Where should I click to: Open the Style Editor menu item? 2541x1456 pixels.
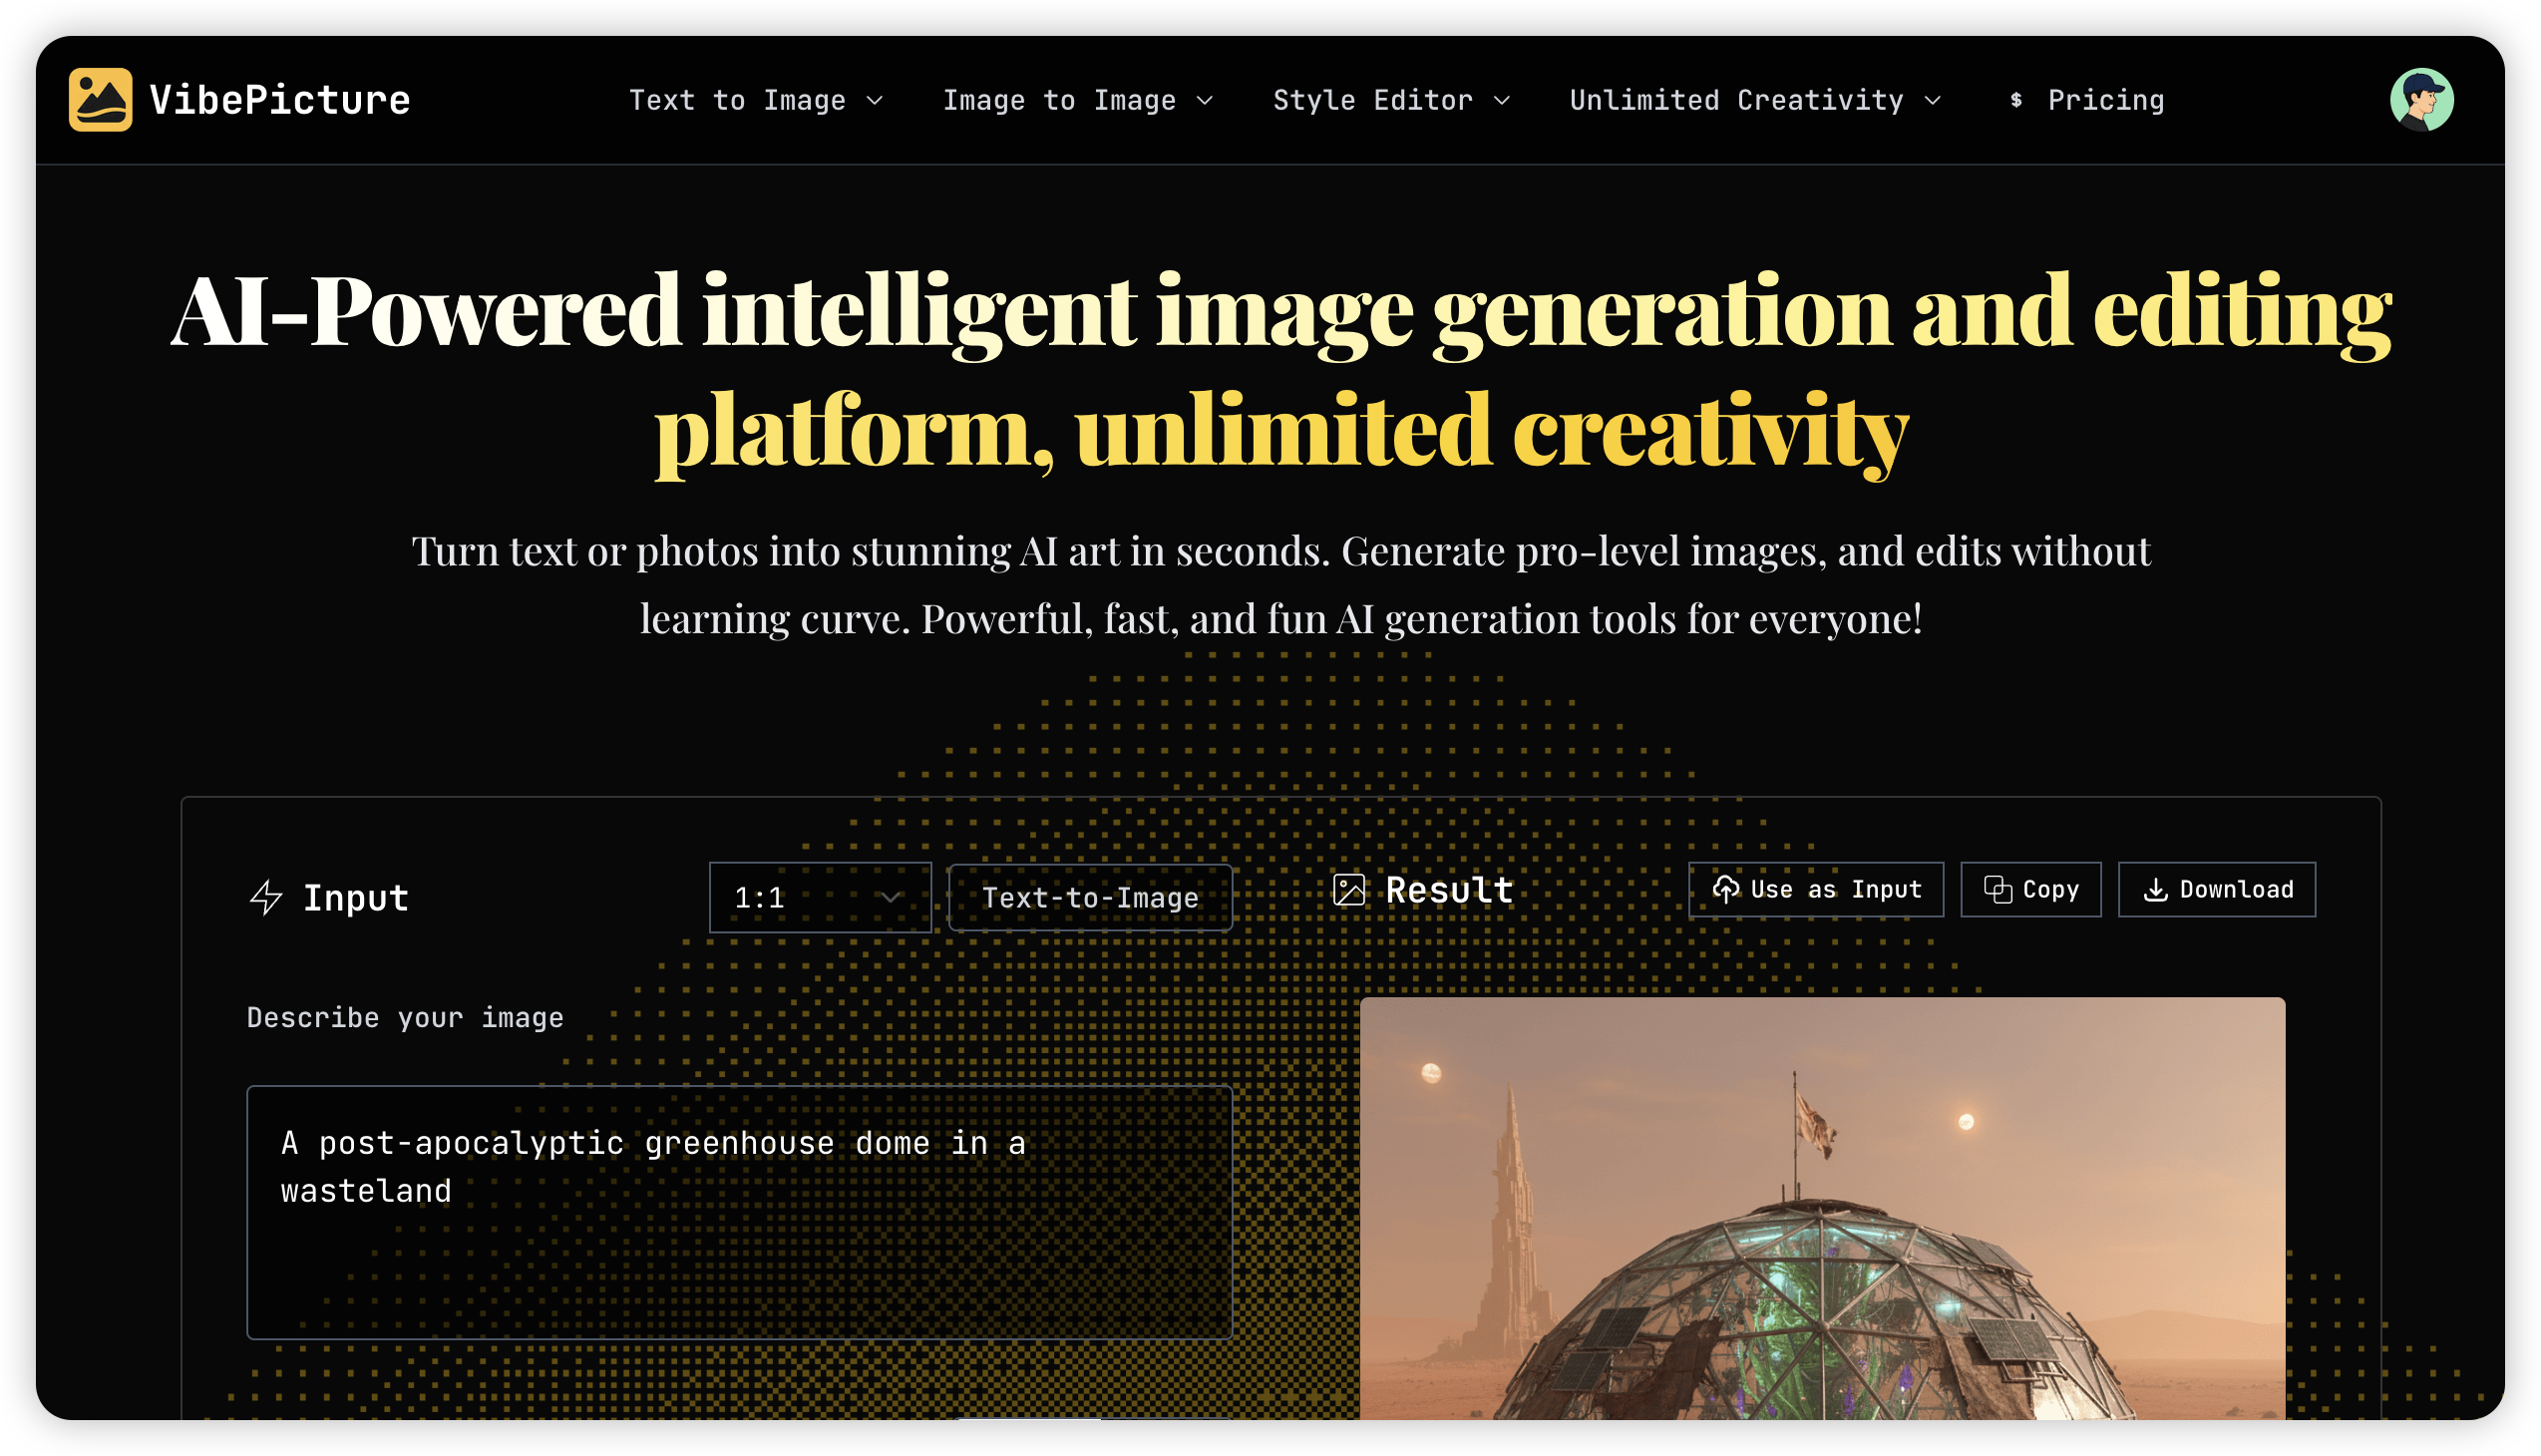pyautogui.click(x=1392, y=99)
